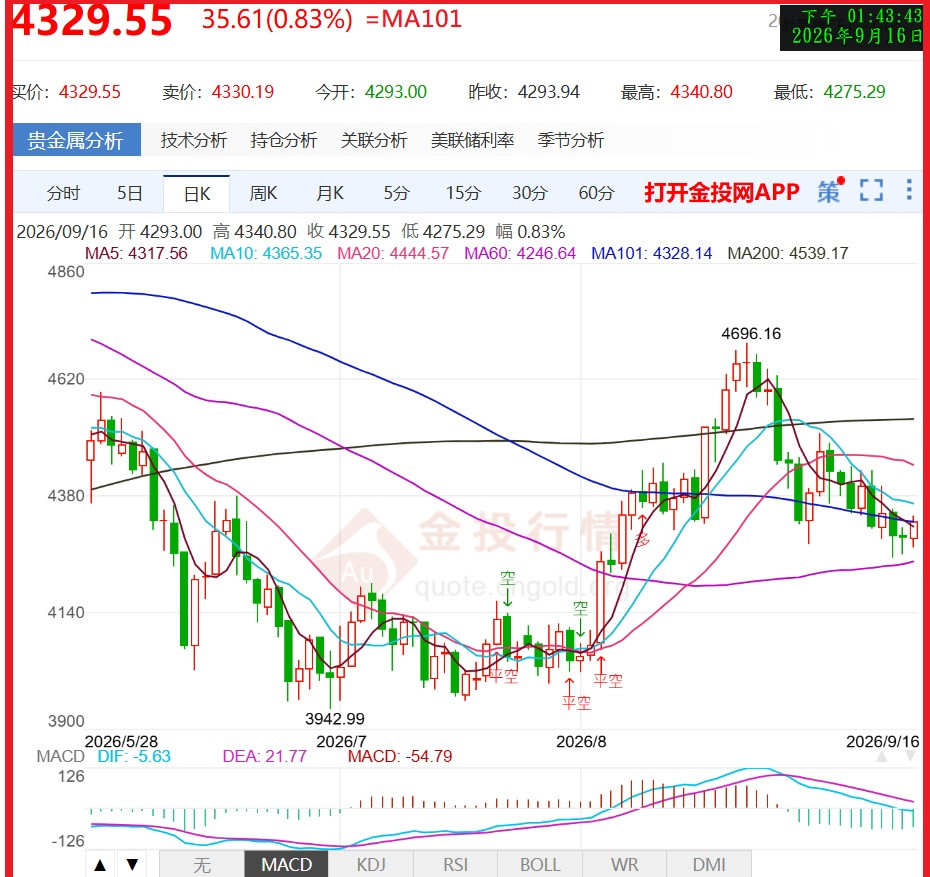Click the grey up triangle near 2026/9/16
The height and width of the screenshot is (877, 930).
click(x=882, y=757)
